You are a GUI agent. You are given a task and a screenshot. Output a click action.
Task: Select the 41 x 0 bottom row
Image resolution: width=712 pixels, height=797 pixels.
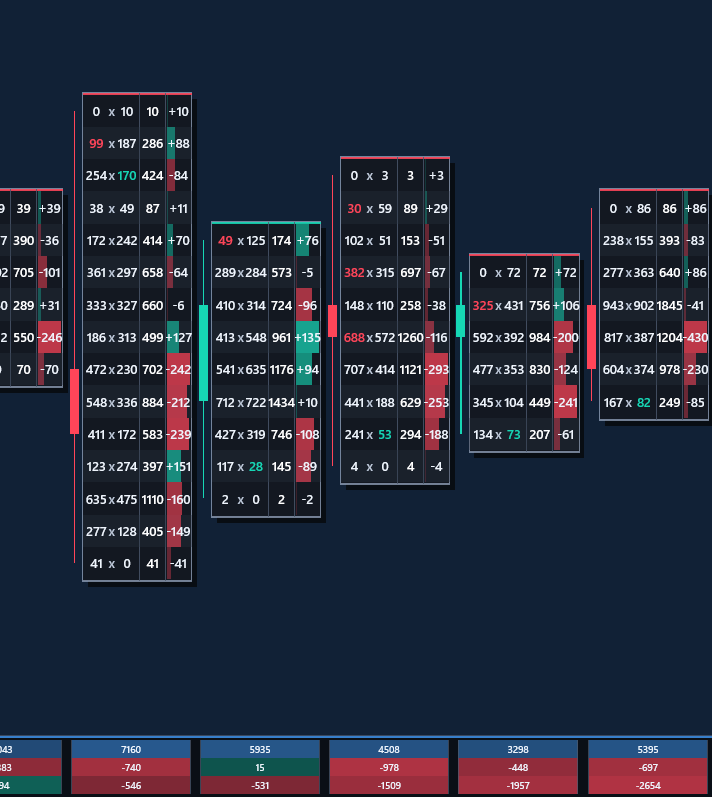point(137,564)
